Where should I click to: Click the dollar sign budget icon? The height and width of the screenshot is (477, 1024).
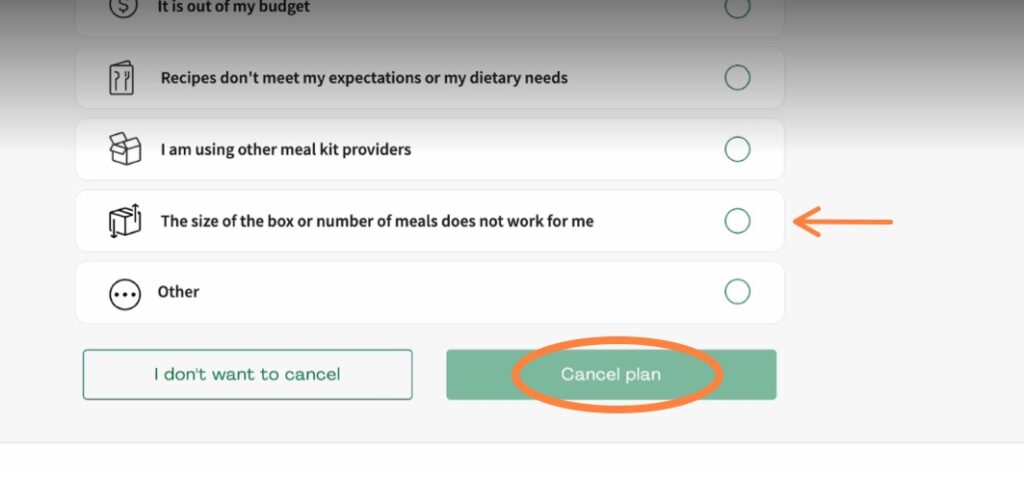(x=123, y=7)
